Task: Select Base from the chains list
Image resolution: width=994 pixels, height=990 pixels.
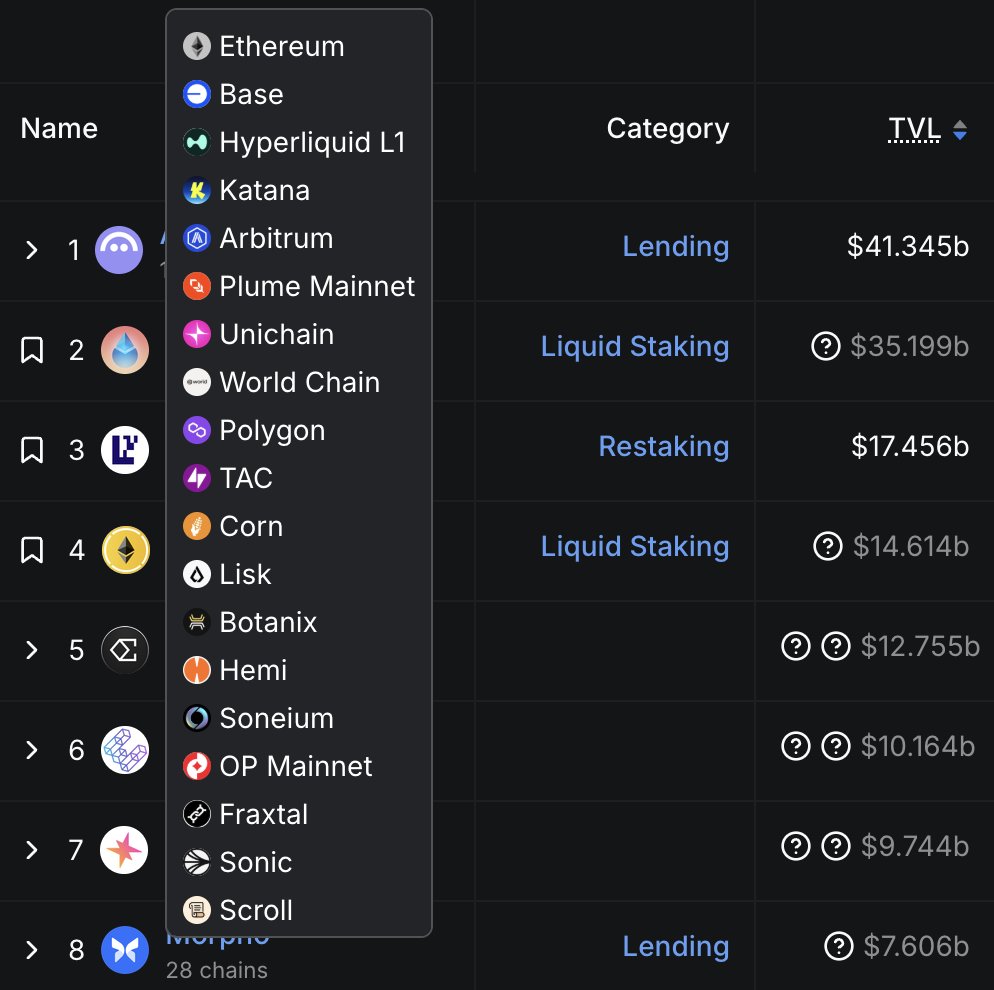Action: pyautogui.click(x=251, y=94)
